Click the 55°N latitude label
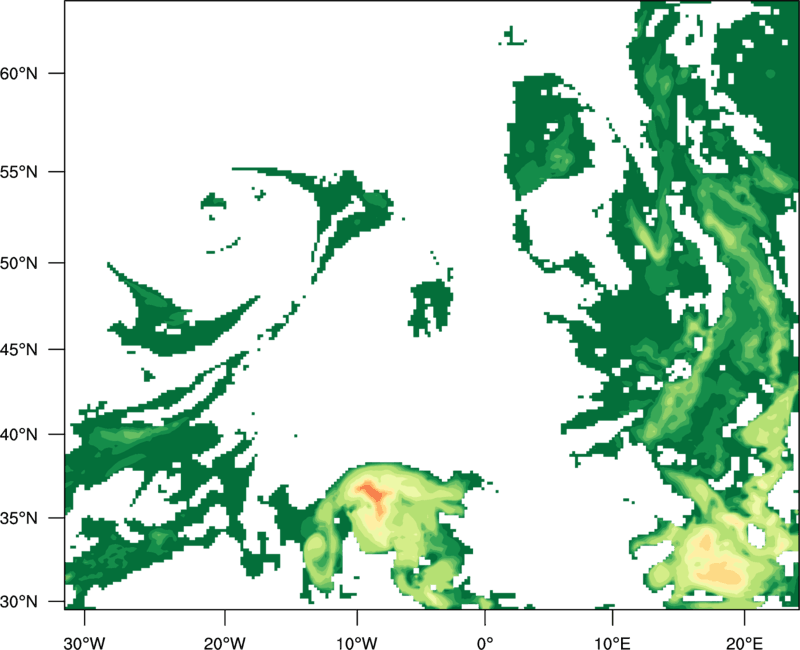 coord(19,172)
